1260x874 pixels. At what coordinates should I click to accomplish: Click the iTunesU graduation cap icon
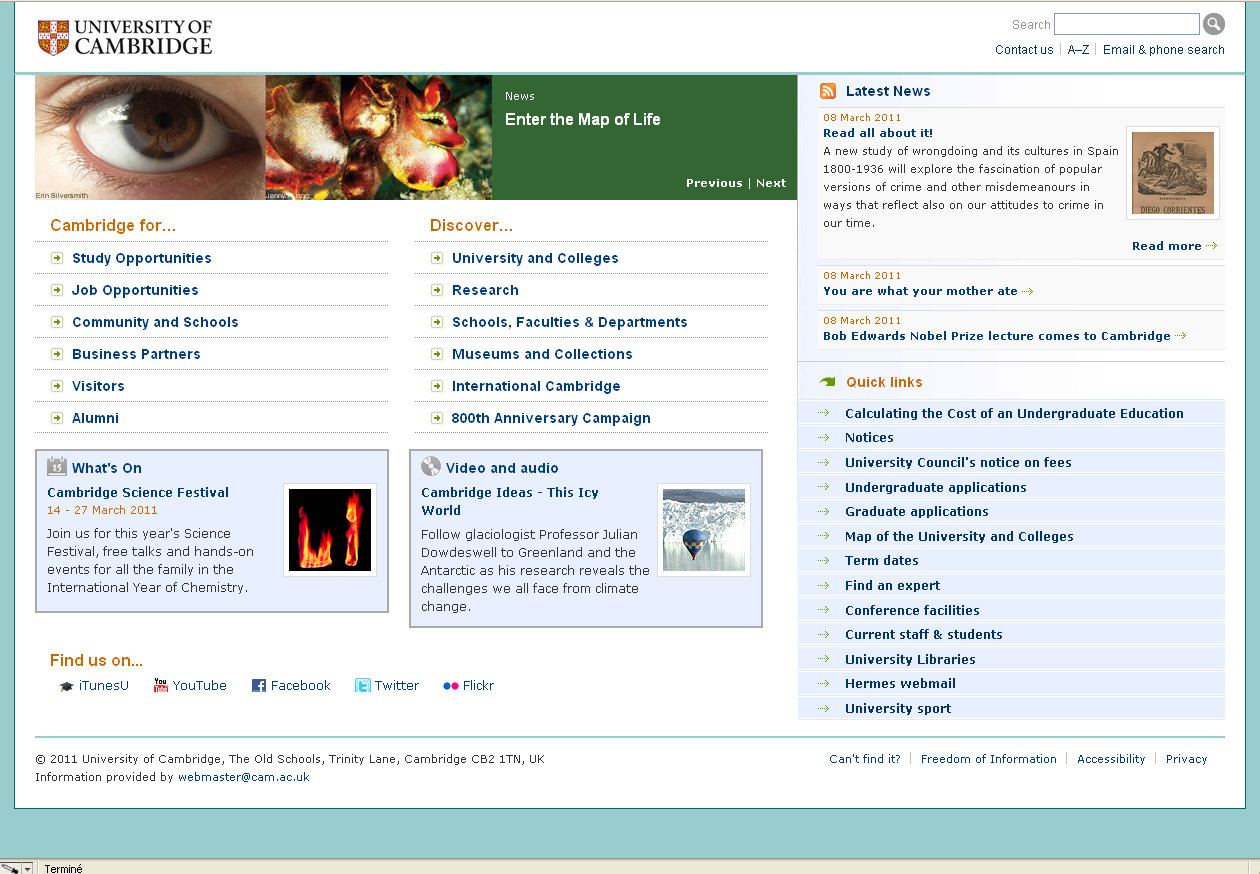(x=66, y=686)
